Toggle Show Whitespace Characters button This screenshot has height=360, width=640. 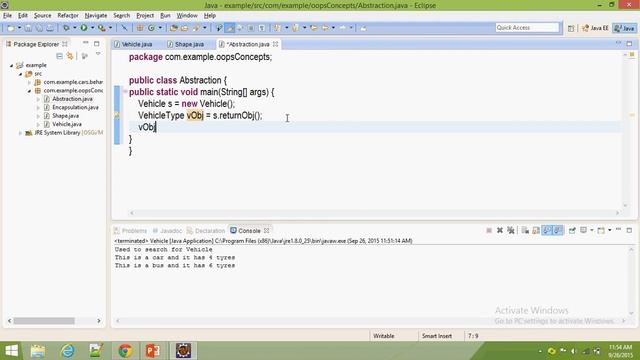[x=262, y=28]
